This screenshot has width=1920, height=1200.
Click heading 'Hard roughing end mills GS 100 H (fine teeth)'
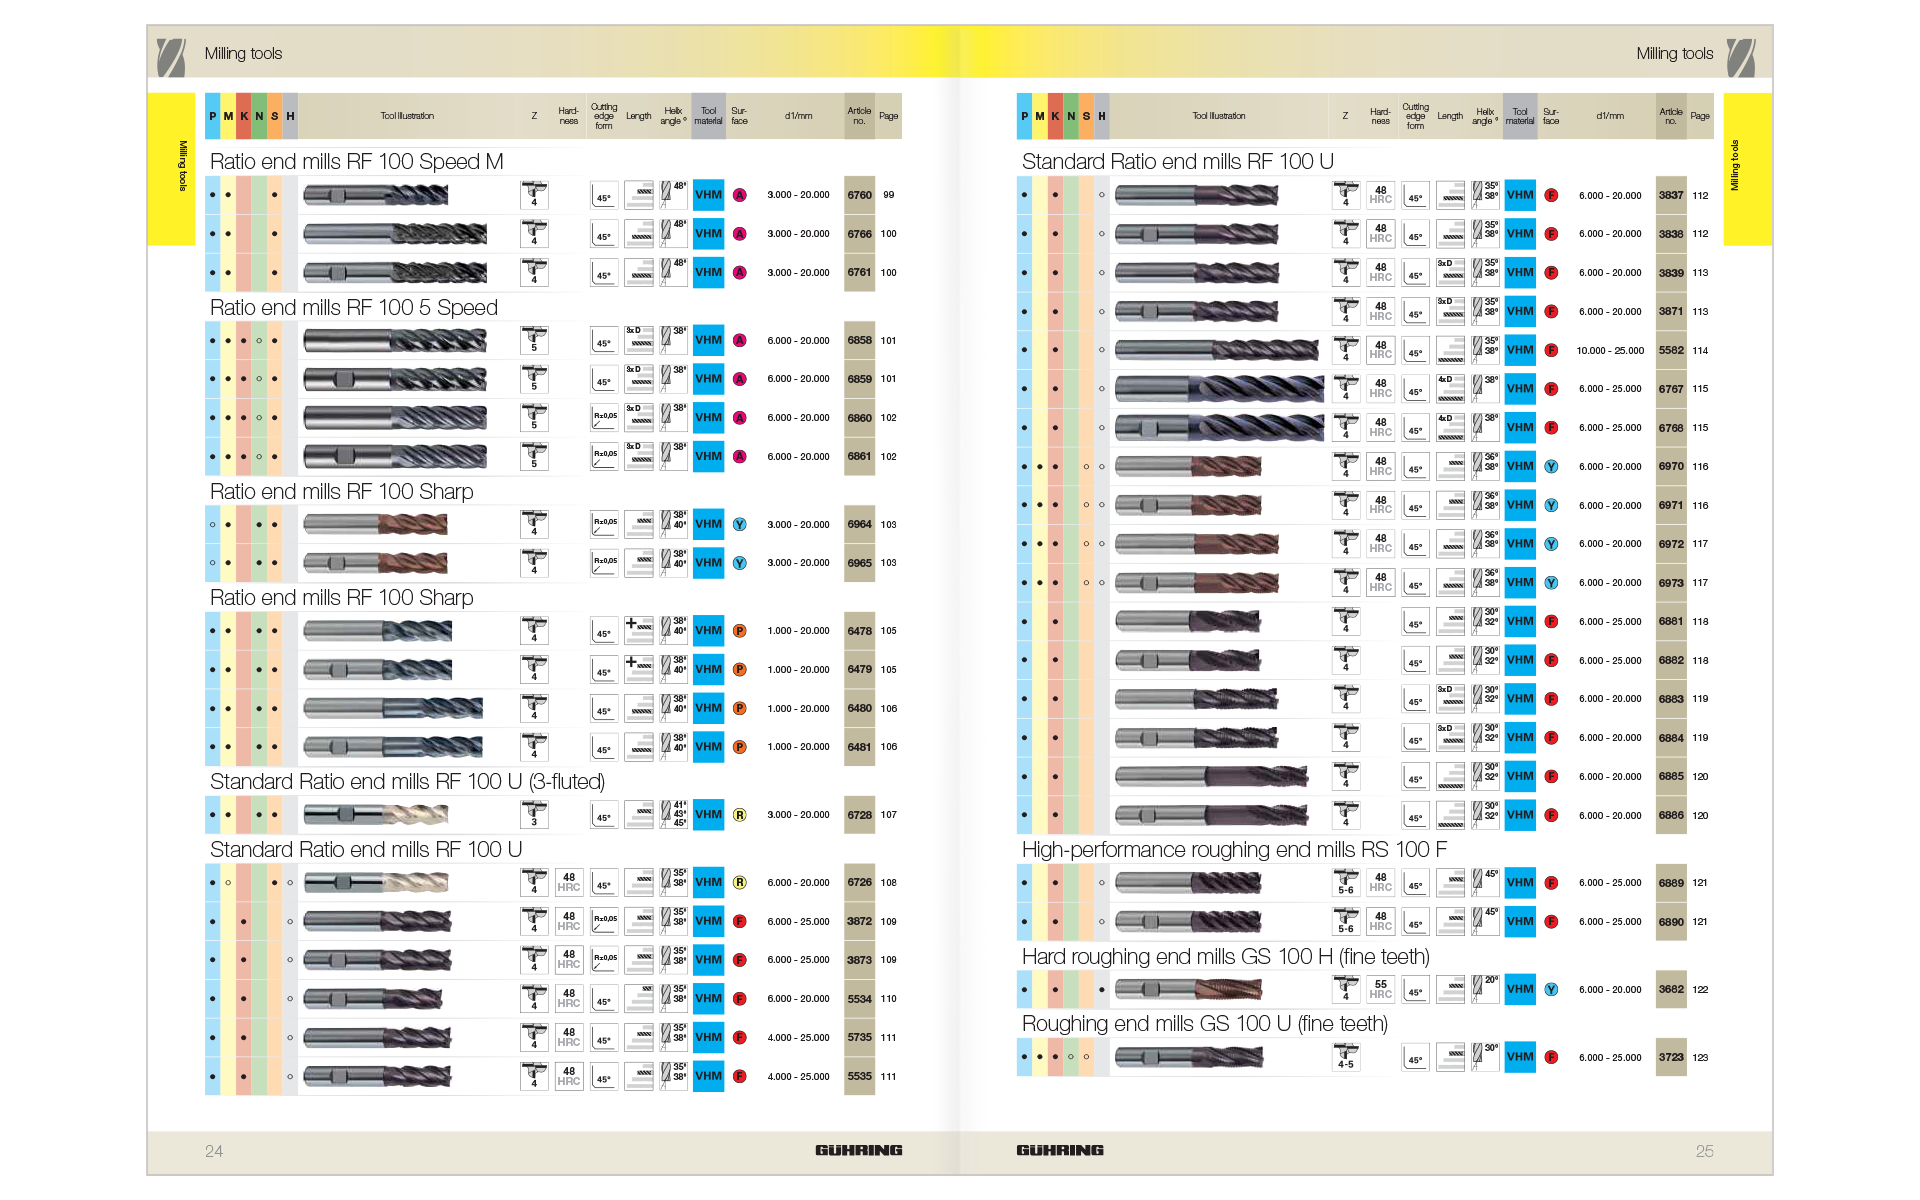1226,957
